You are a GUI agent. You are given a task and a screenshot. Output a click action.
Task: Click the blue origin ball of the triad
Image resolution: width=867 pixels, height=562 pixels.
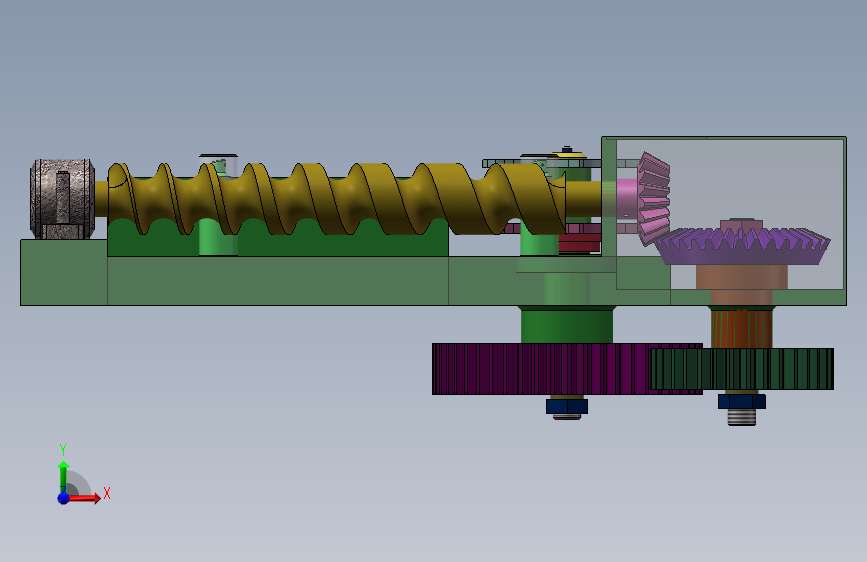pyautogui.click(x=64, y=498)
